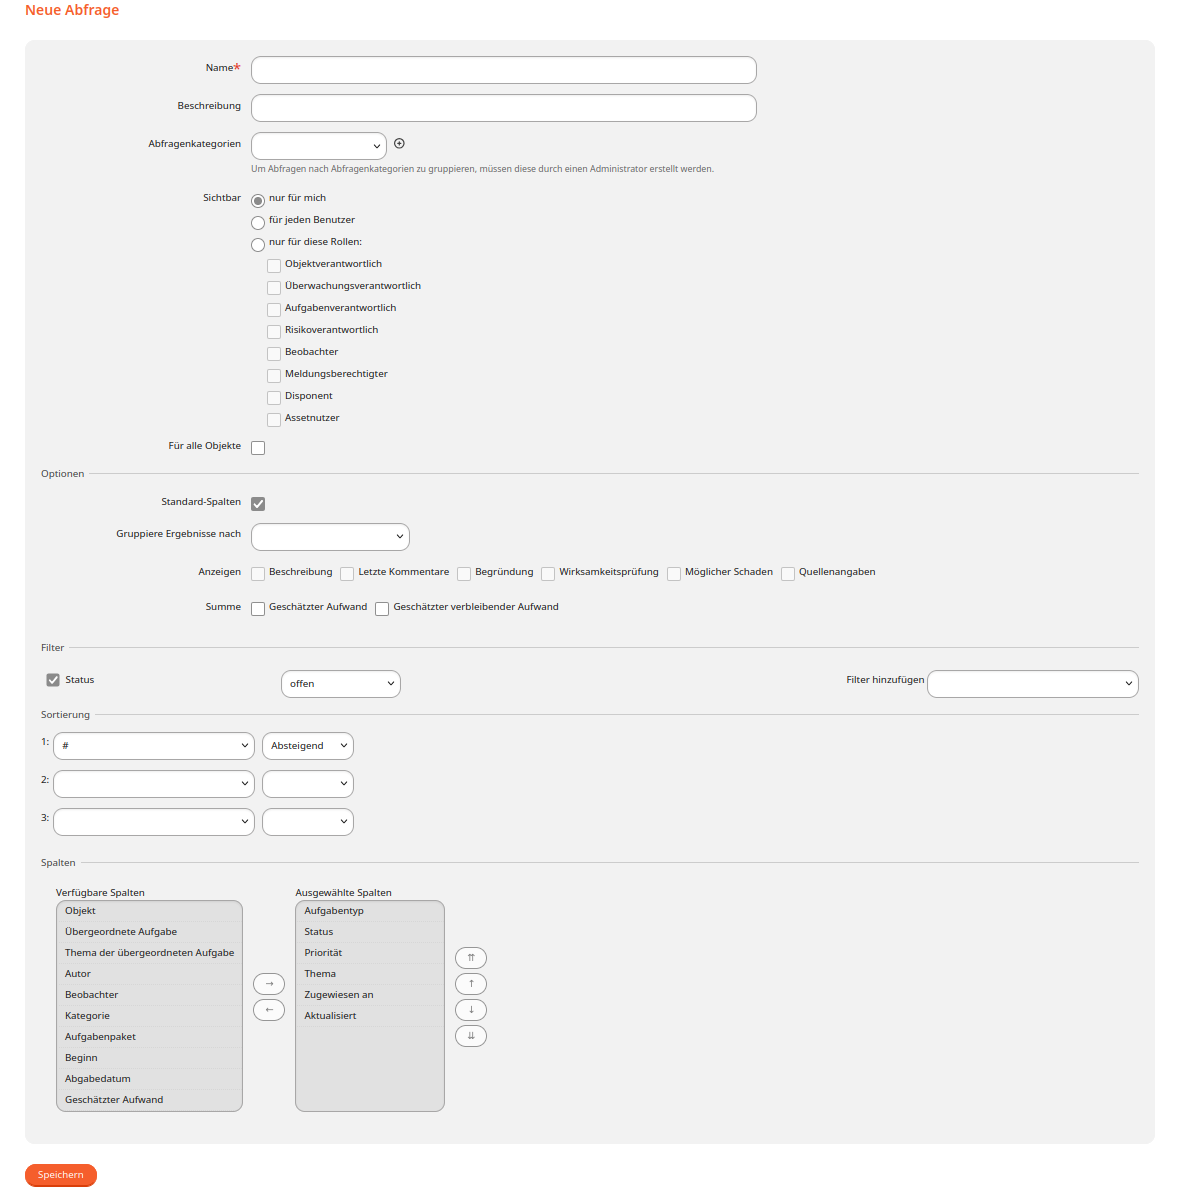Select 'Aktualisiert' in selected columns
1177x1191 pixels.
click(369, 1016)
